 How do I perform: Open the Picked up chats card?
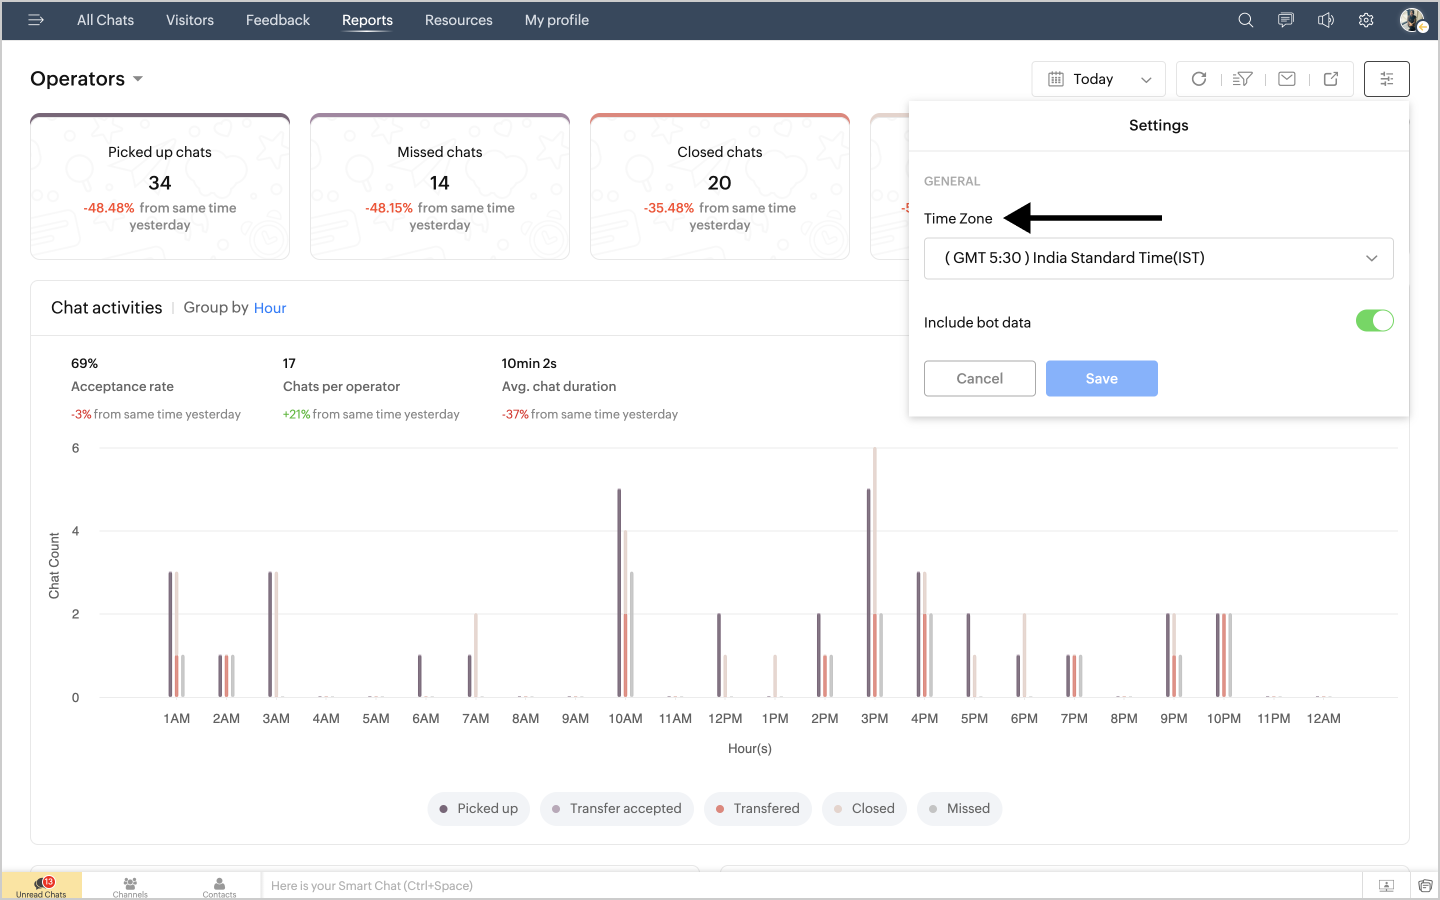tap(160, 187)
